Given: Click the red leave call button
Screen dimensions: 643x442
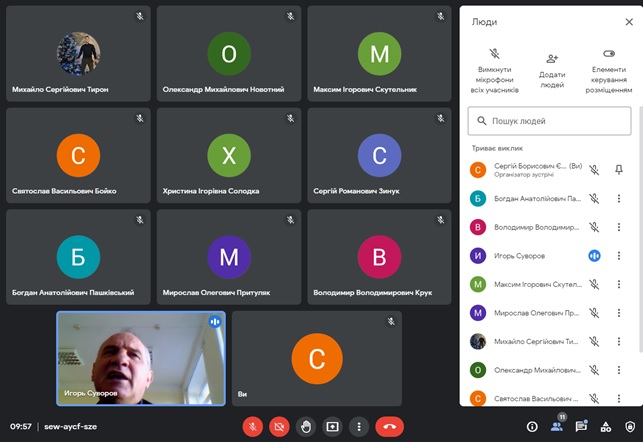Looking at the screenshot, I should click(x=390, y=426).
